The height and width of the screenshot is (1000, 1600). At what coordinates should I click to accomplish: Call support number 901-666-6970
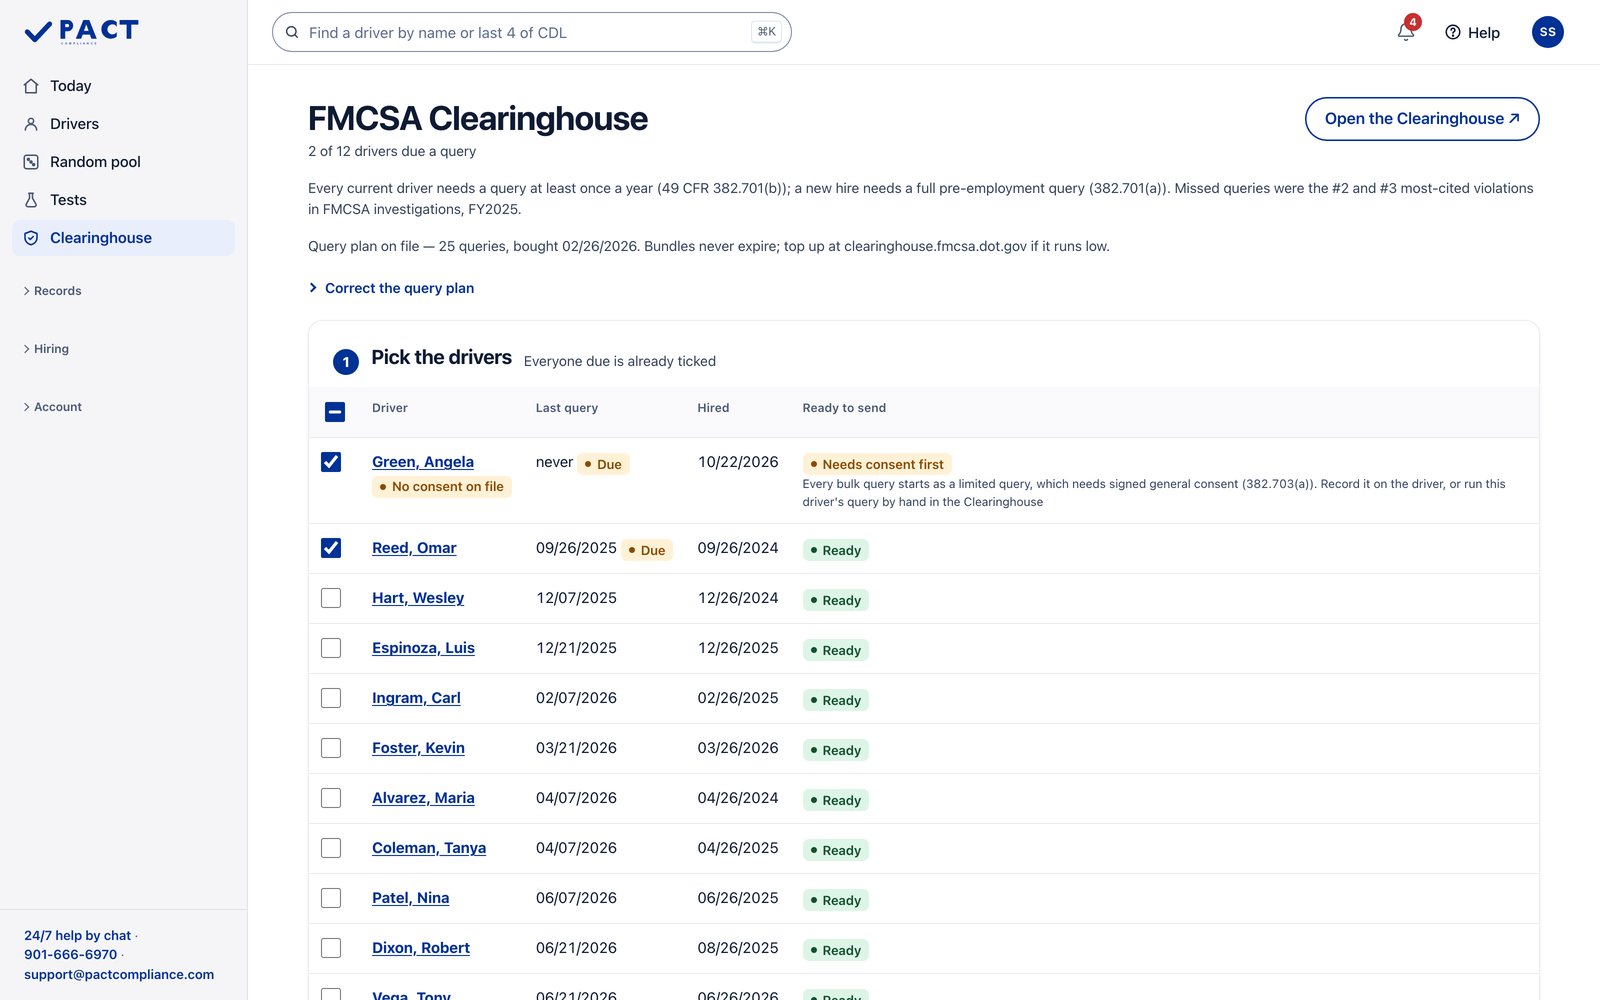tap(71, 955)
